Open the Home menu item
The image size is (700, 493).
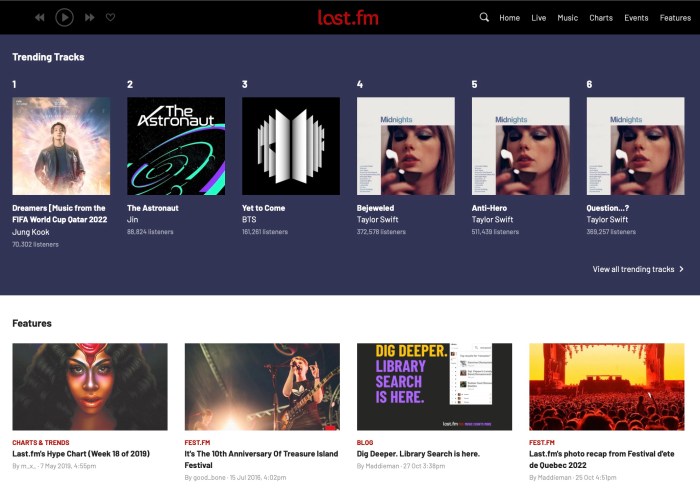tap(509, 18)
